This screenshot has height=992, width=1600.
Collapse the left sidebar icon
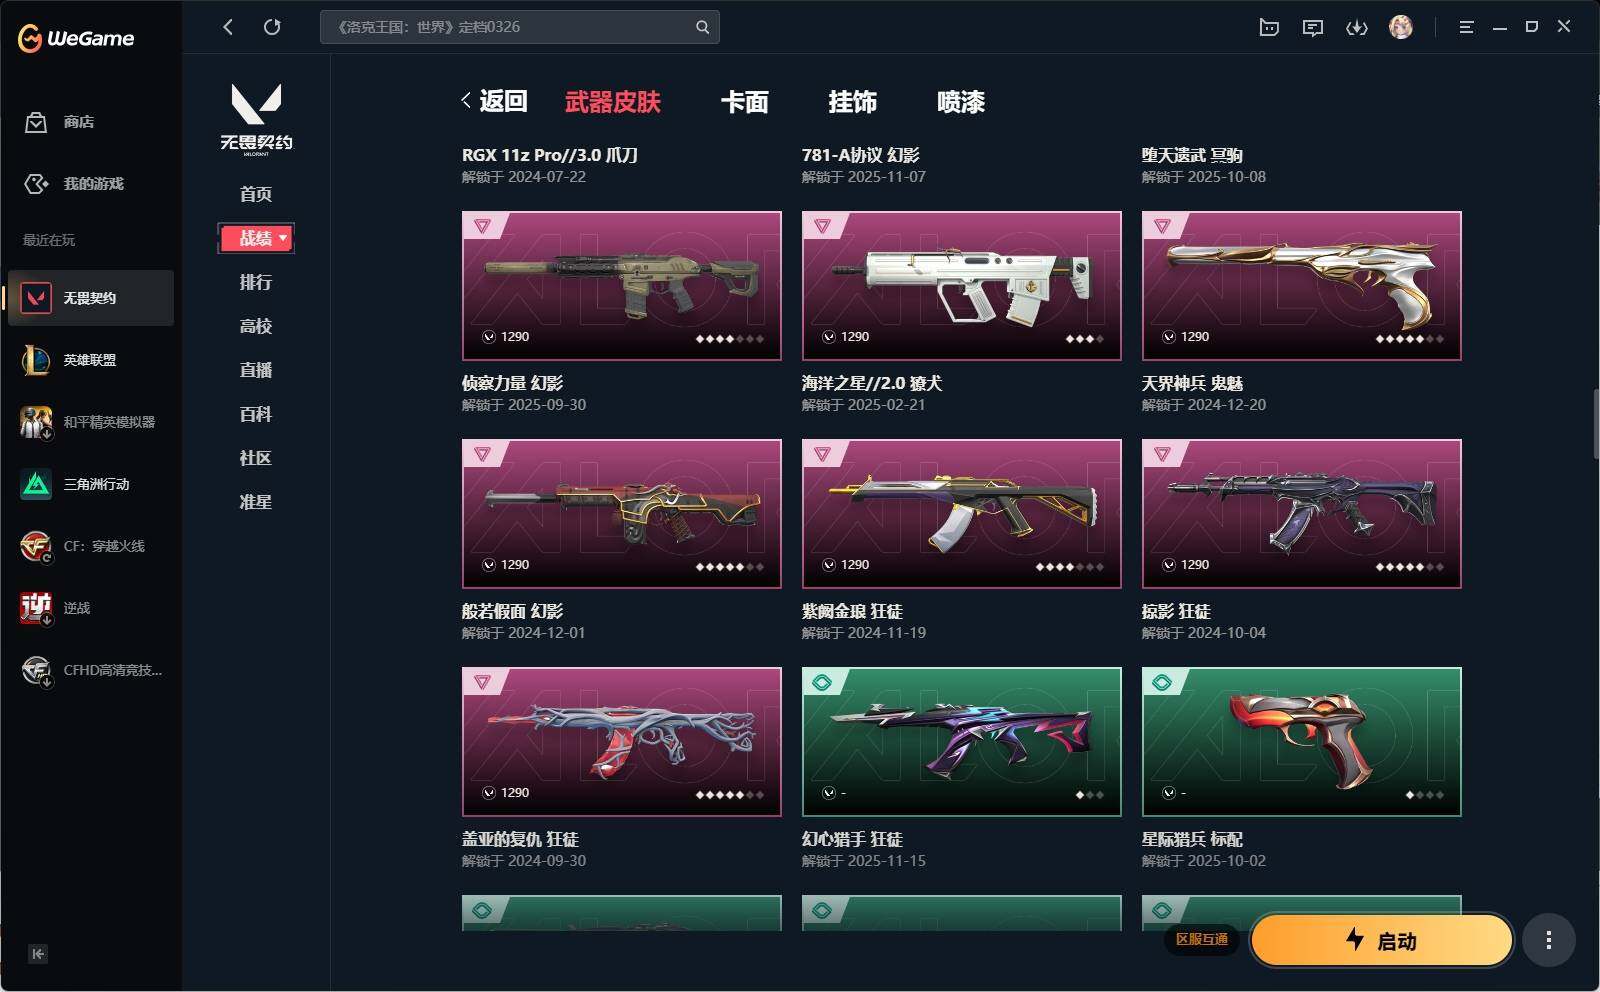pyautogui.click(x=38, y=954)
